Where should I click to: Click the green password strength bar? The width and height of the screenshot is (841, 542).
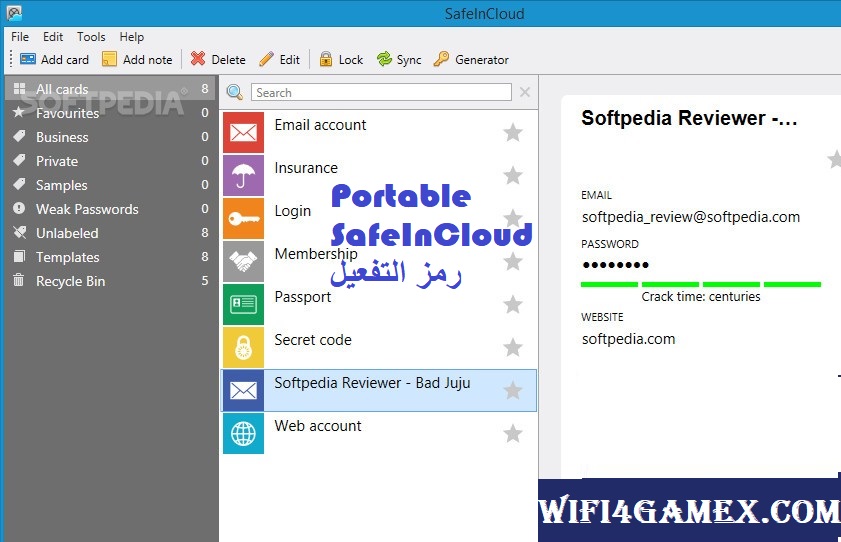[700, 284]
